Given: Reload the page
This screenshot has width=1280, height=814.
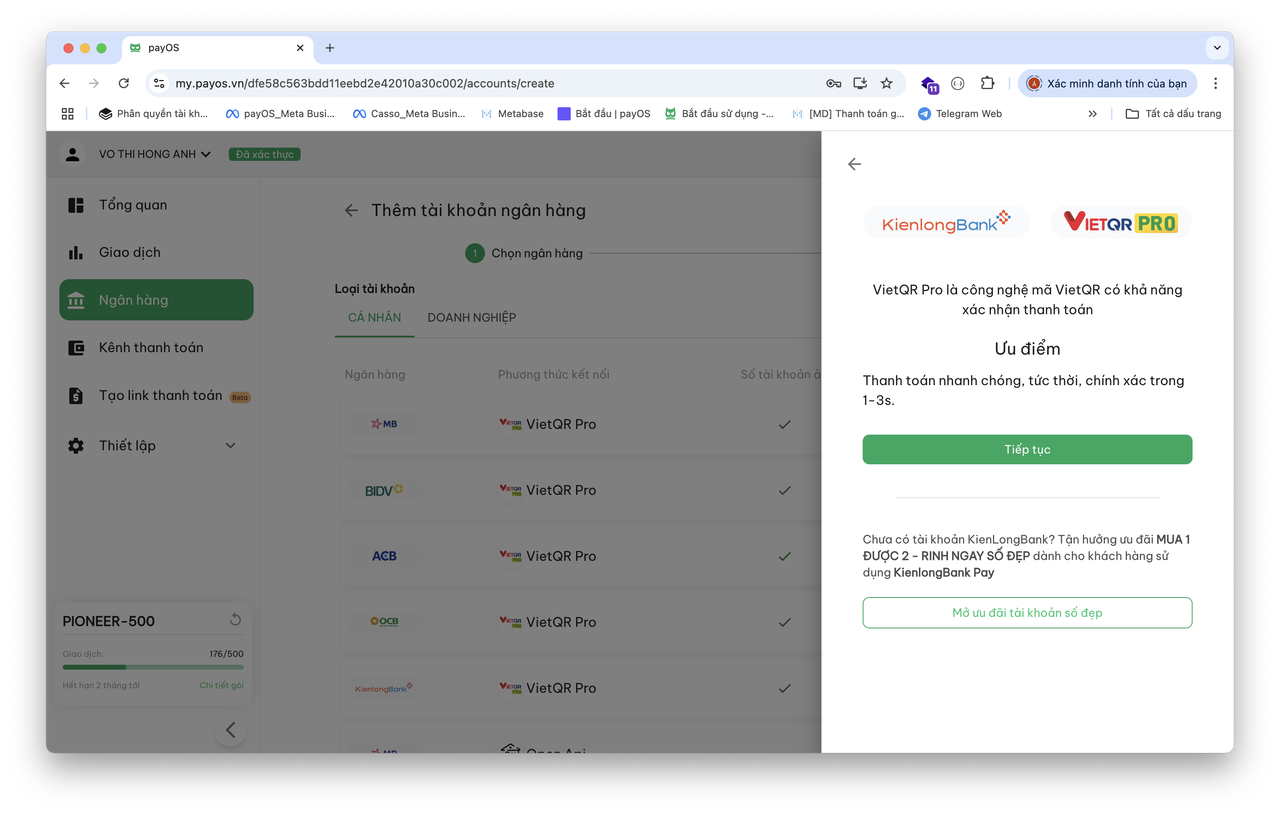Looking at the screenshot, I should (x=123, y=83).
